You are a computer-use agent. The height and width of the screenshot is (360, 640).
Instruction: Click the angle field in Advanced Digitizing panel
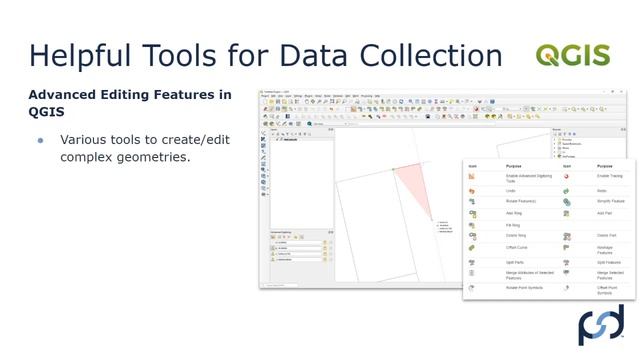pyautogui.click(x=299, y=248)
